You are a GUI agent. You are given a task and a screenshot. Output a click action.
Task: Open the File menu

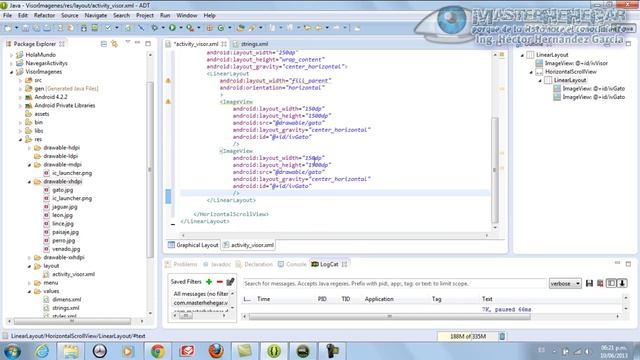[x=7, y=16]
